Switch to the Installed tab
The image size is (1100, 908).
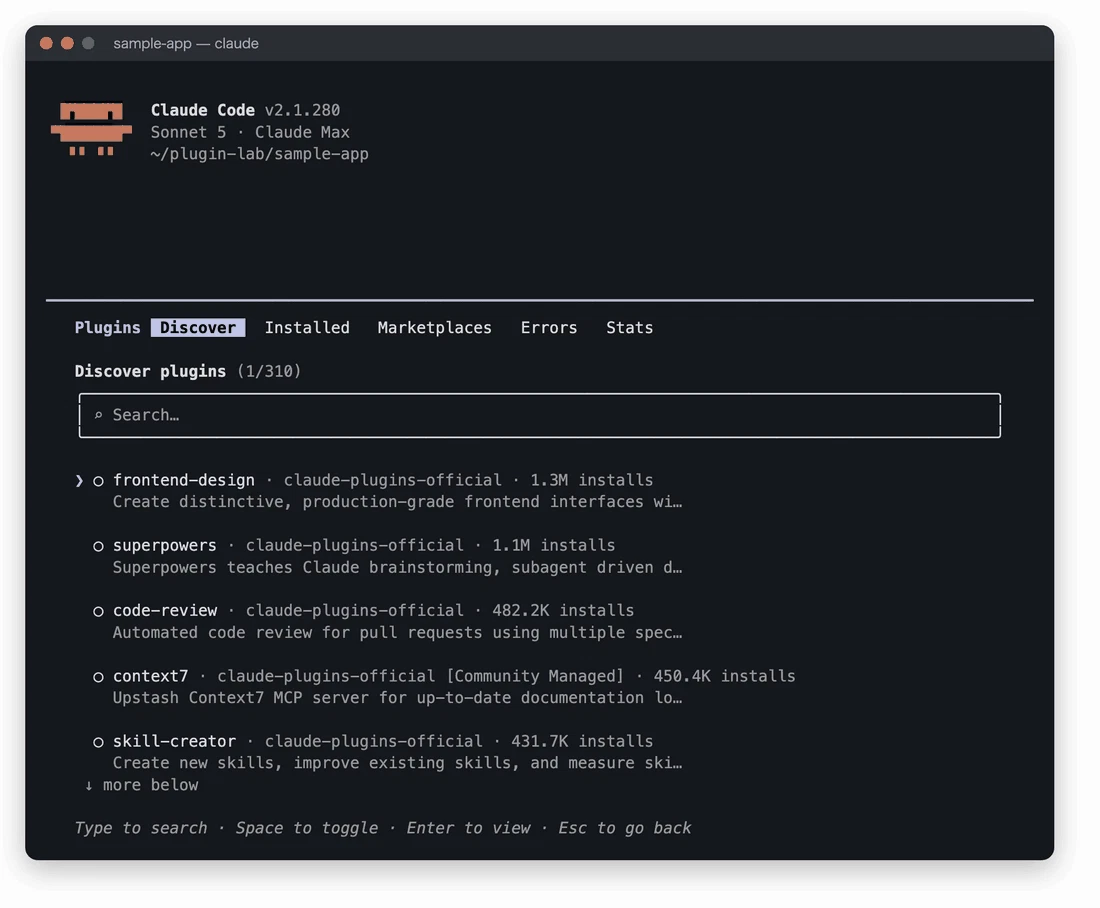(x=307, y=328)
